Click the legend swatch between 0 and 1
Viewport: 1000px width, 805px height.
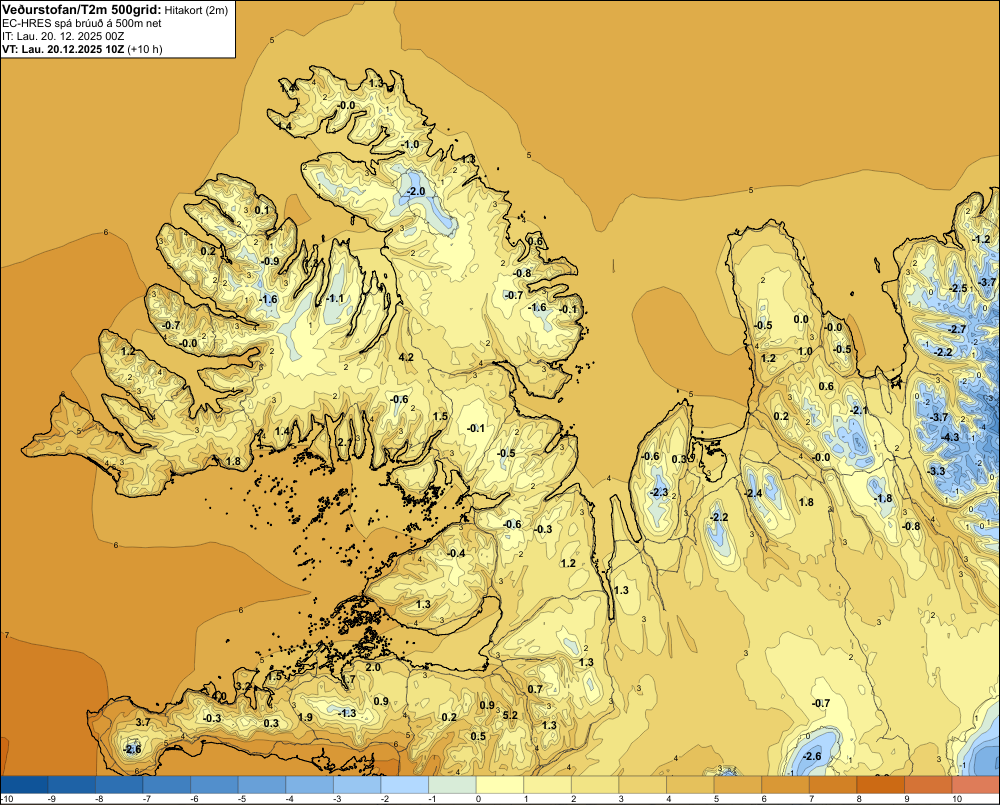tap(500, 785)
